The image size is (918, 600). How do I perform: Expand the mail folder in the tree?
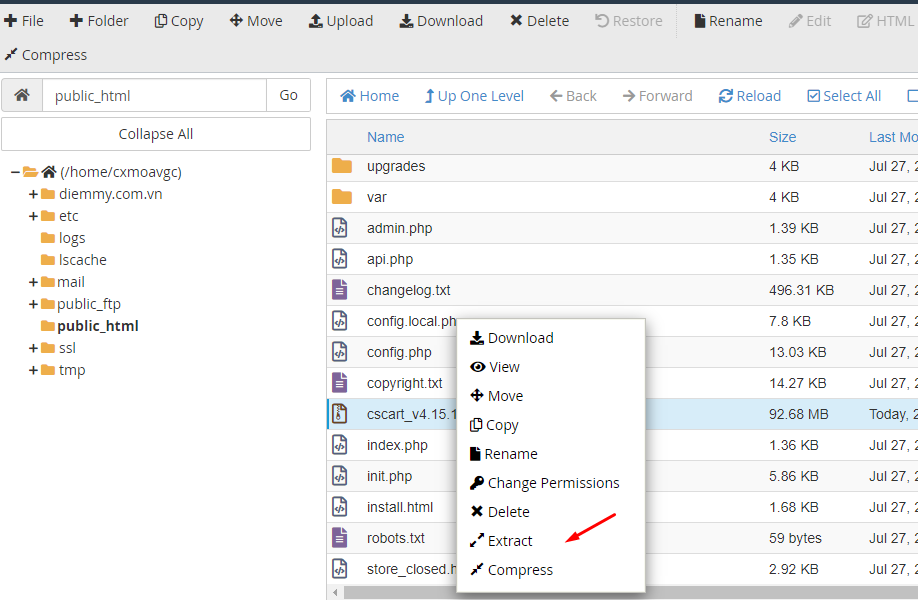click(x=33, y=282)
